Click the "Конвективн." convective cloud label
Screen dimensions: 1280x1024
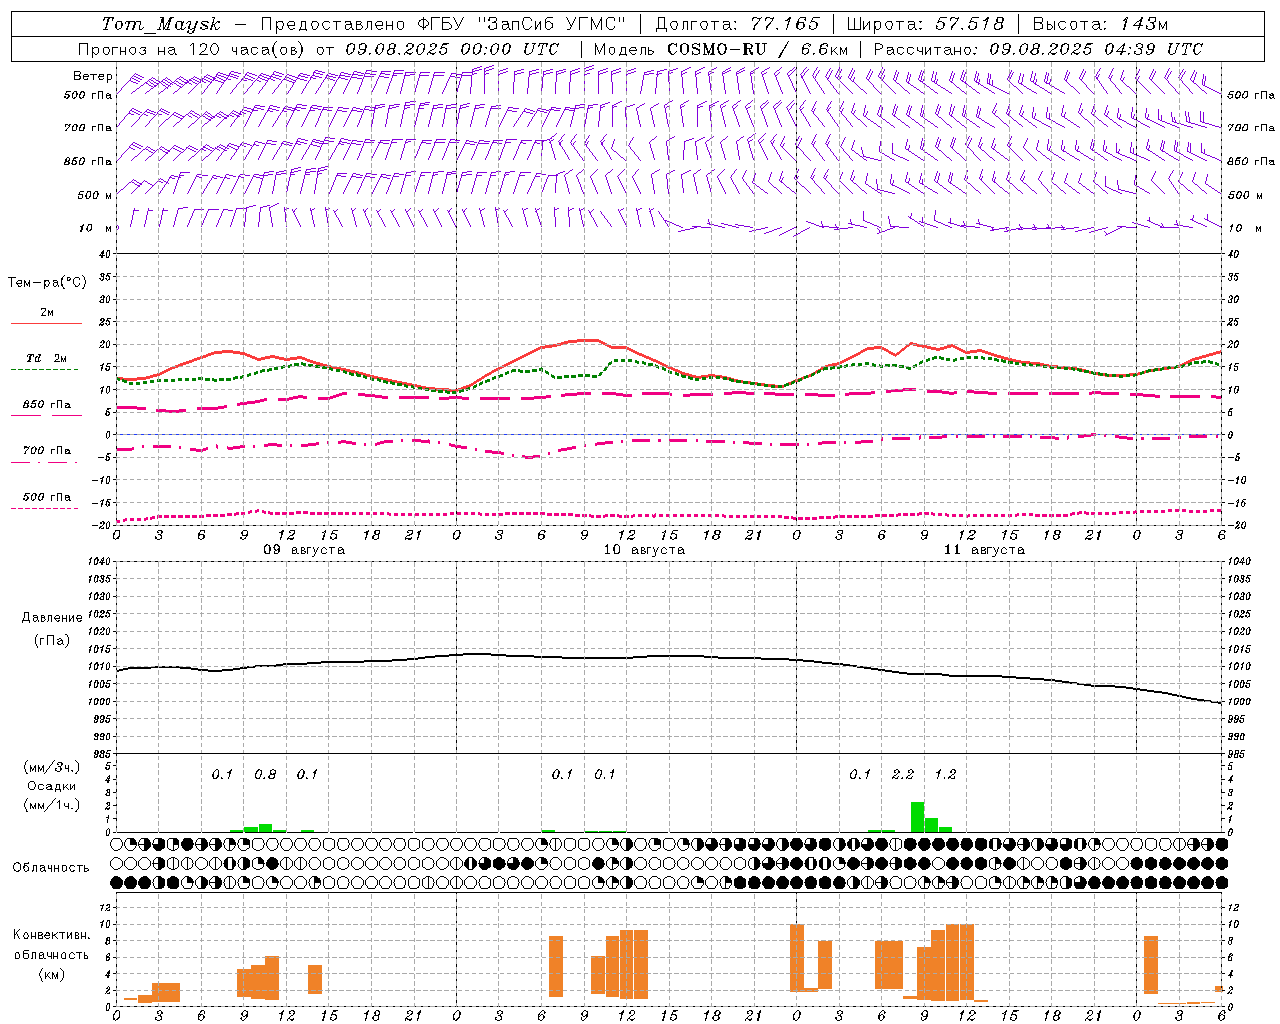[x=51, y=935]
